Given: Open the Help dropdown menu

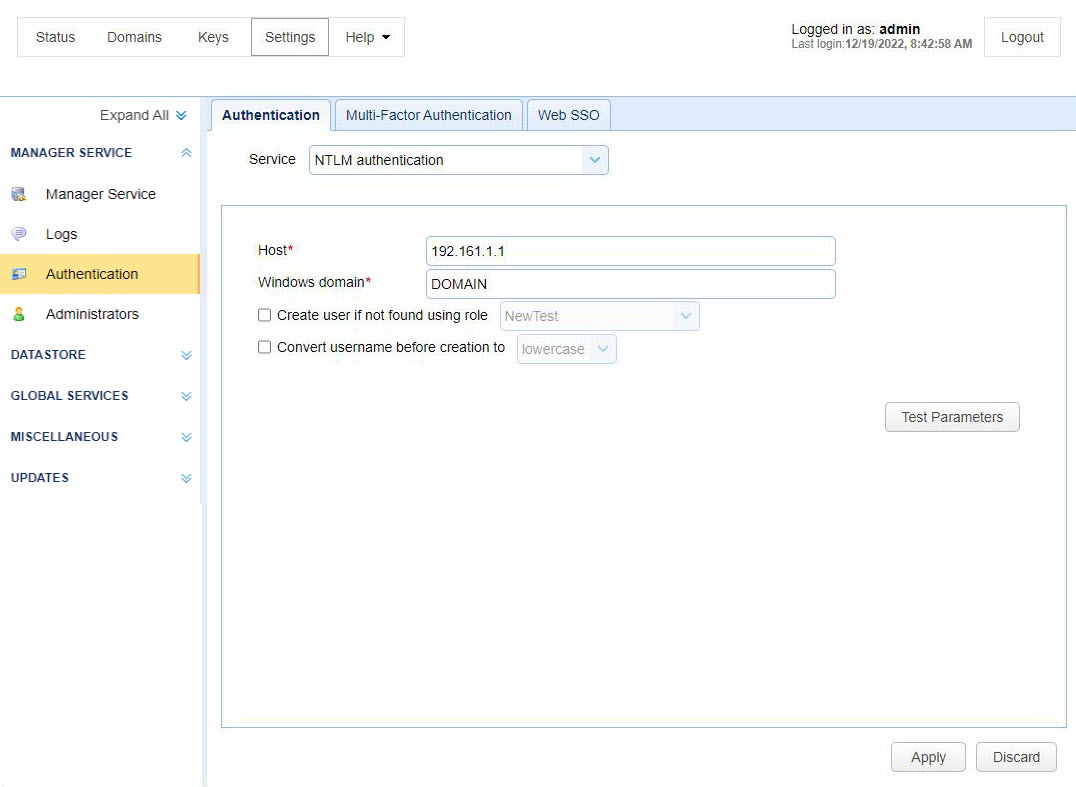Looking at the screenshot, I should tap(367, 37).
